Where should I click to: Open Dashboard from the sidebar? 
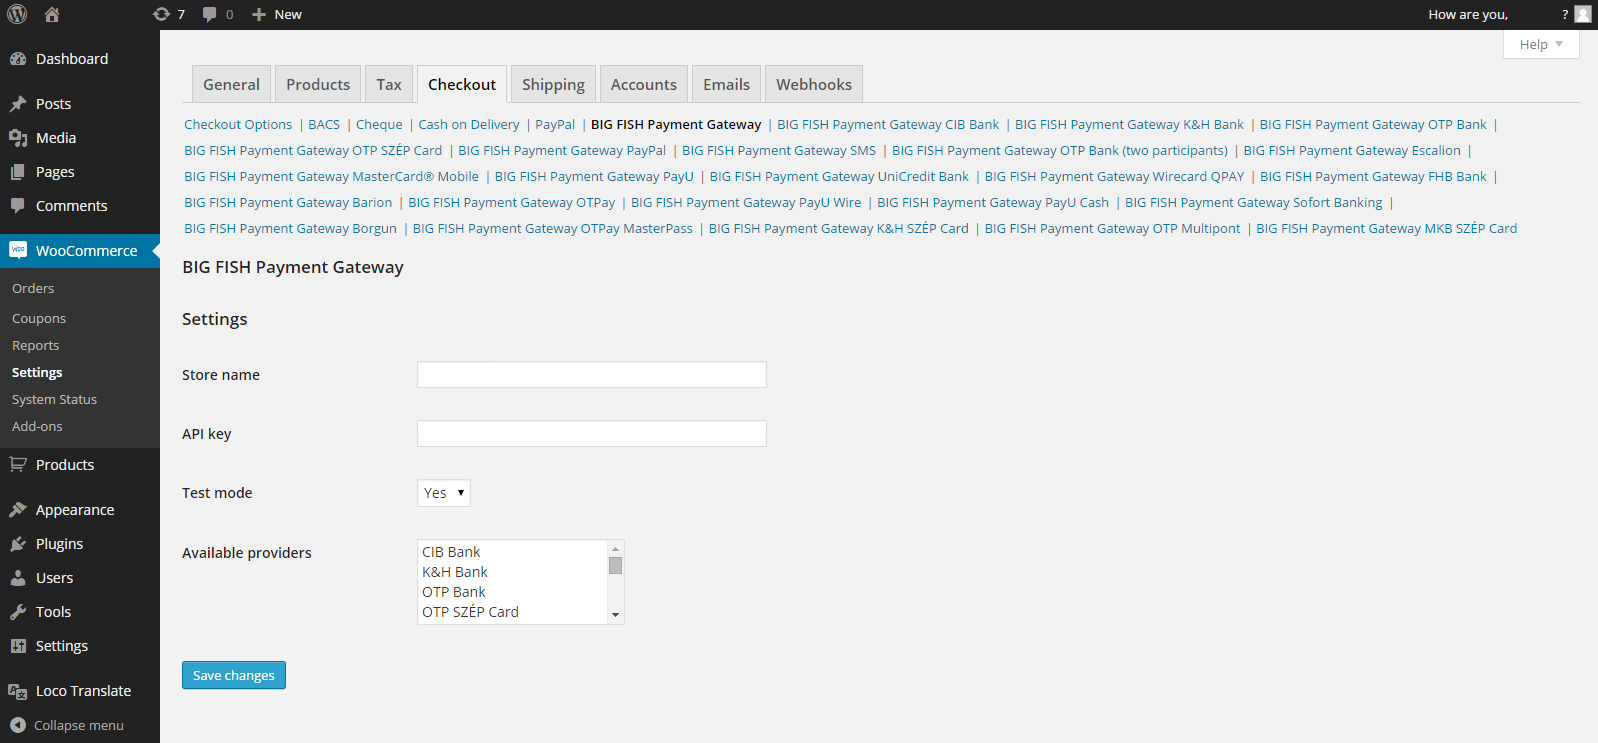72,59
